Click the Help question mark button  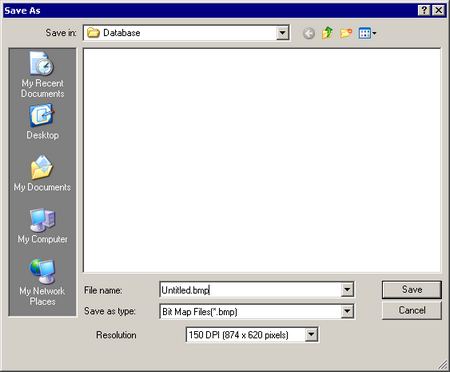[424, 10]
